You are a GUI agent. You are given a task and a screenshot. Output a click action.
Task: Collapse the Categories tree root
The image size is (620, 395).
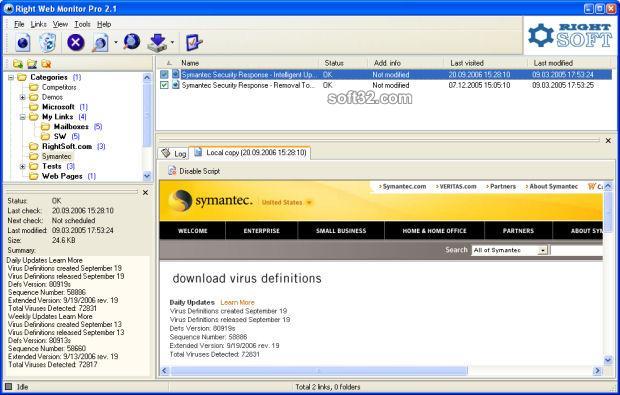pyautogui.click(x=11, y=77)
